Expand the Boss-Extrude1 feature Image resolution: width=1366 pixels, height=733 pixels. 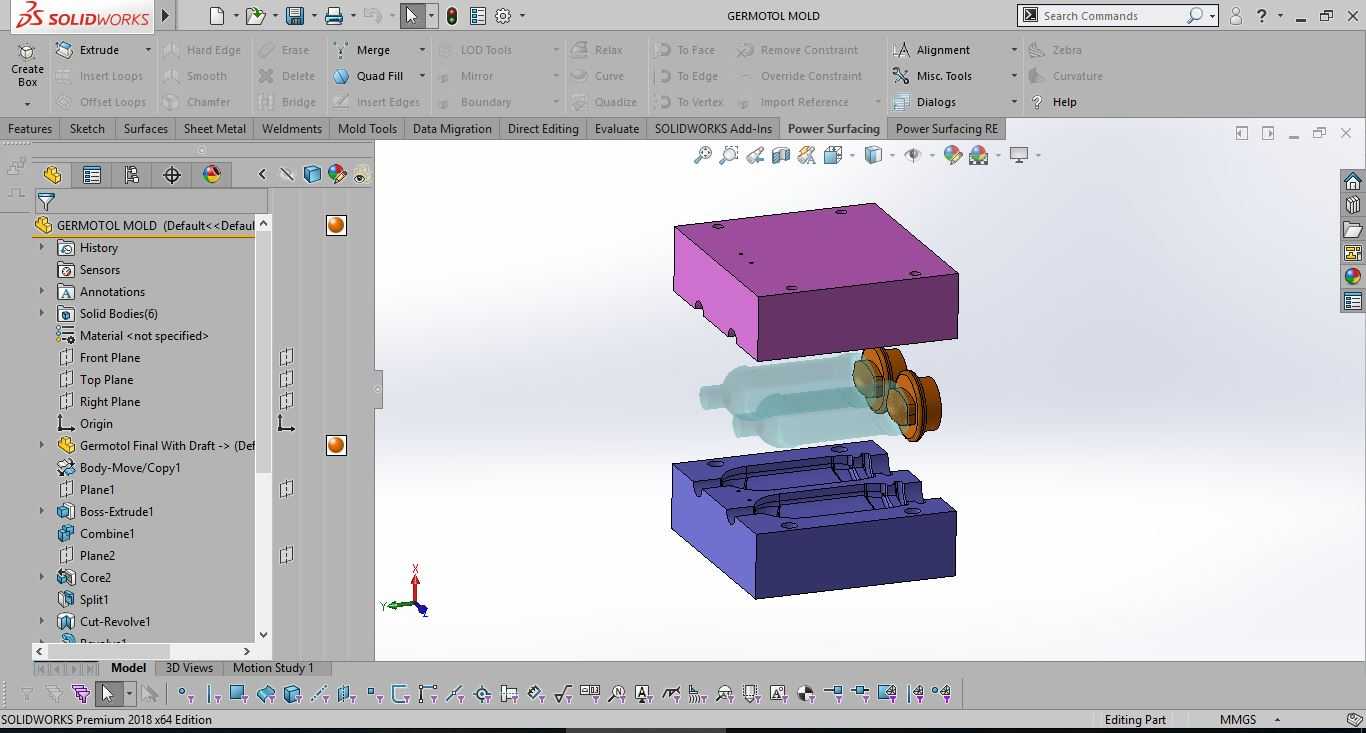(x=42, y=511)
